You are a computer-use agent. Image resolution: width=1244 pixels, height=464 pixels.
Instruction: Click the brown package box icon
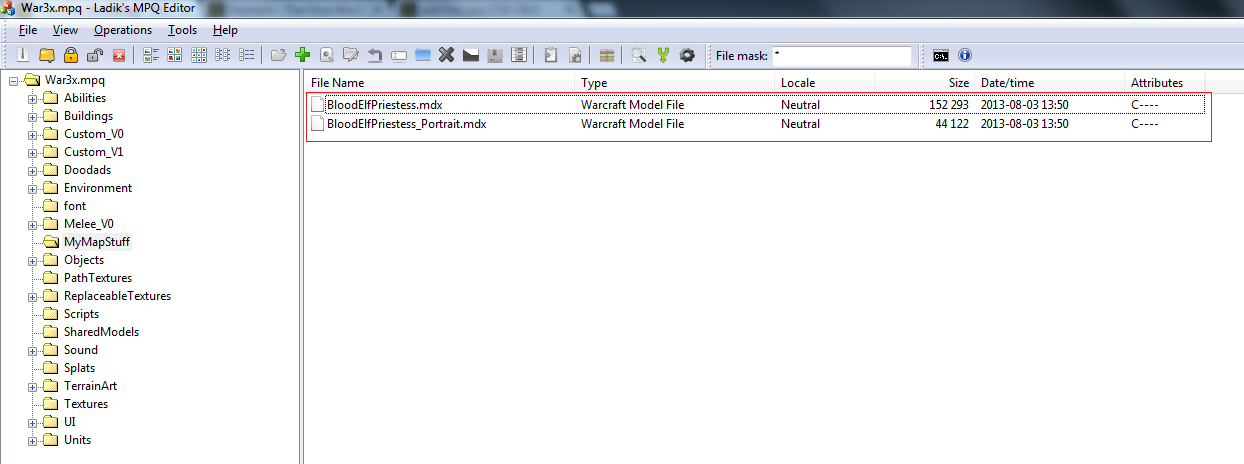click(607, 55)
